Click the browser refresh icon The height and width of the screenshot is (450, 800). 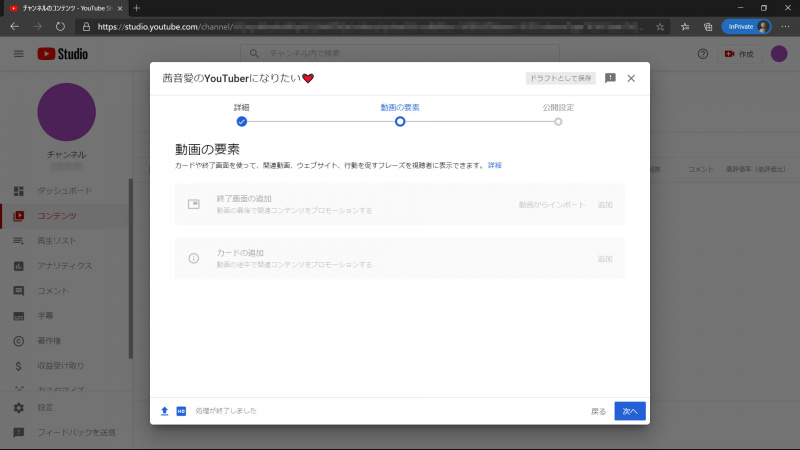60,27
